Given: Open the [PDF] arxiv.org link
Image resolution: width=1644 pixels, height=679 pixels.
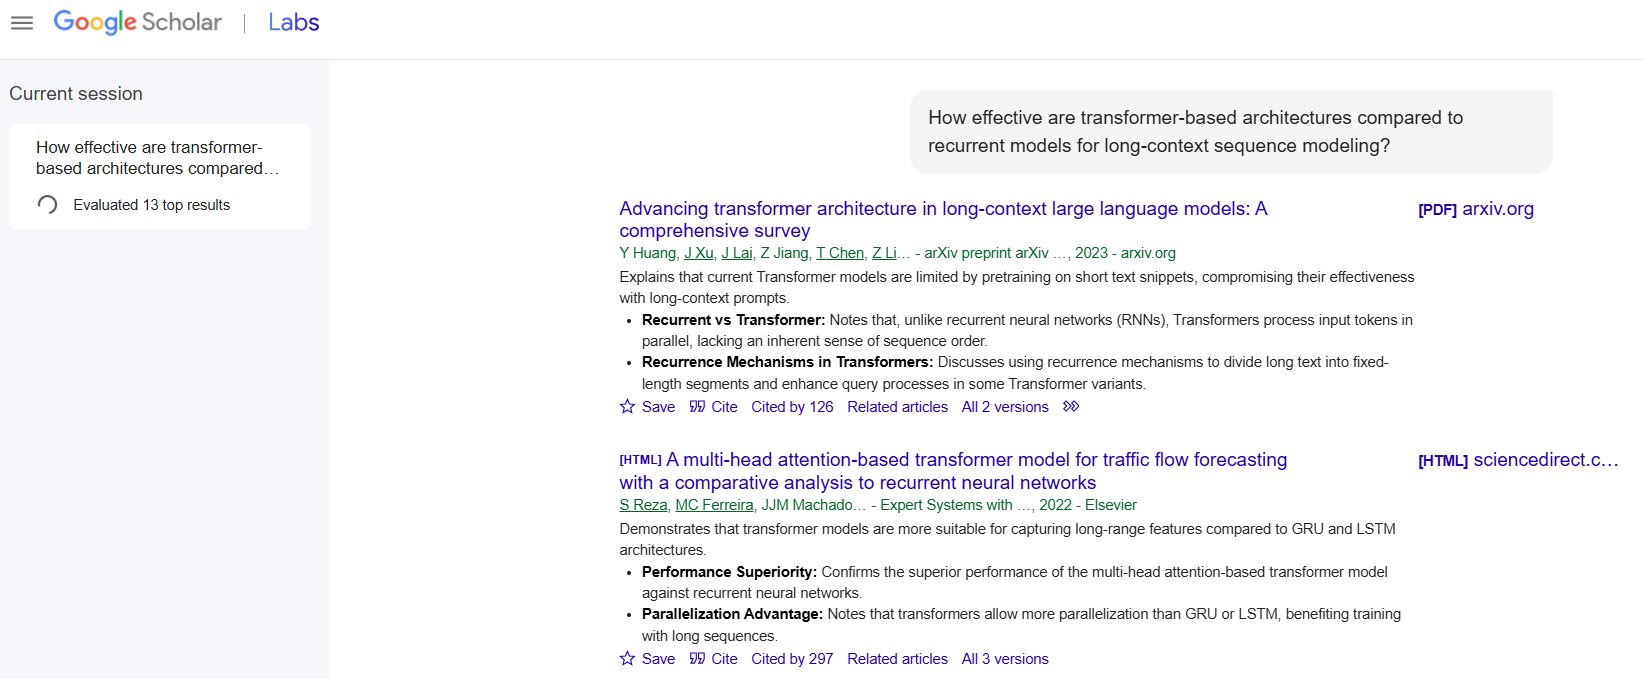Looking at the screenshot, I should tap(1476, 209).
